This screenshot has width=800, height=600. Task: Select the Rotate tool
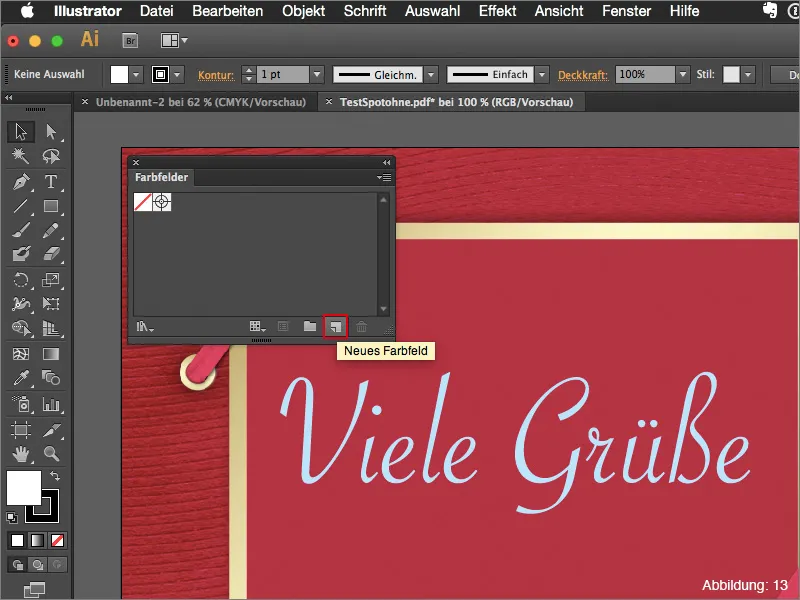coord(21,280)
